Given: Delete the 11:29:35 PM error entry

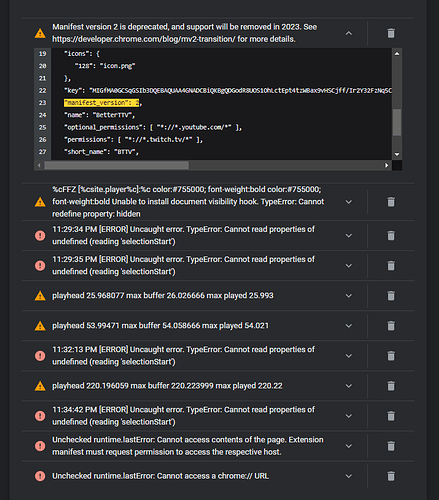Looking at the screenshot, I should click(391, 265).
